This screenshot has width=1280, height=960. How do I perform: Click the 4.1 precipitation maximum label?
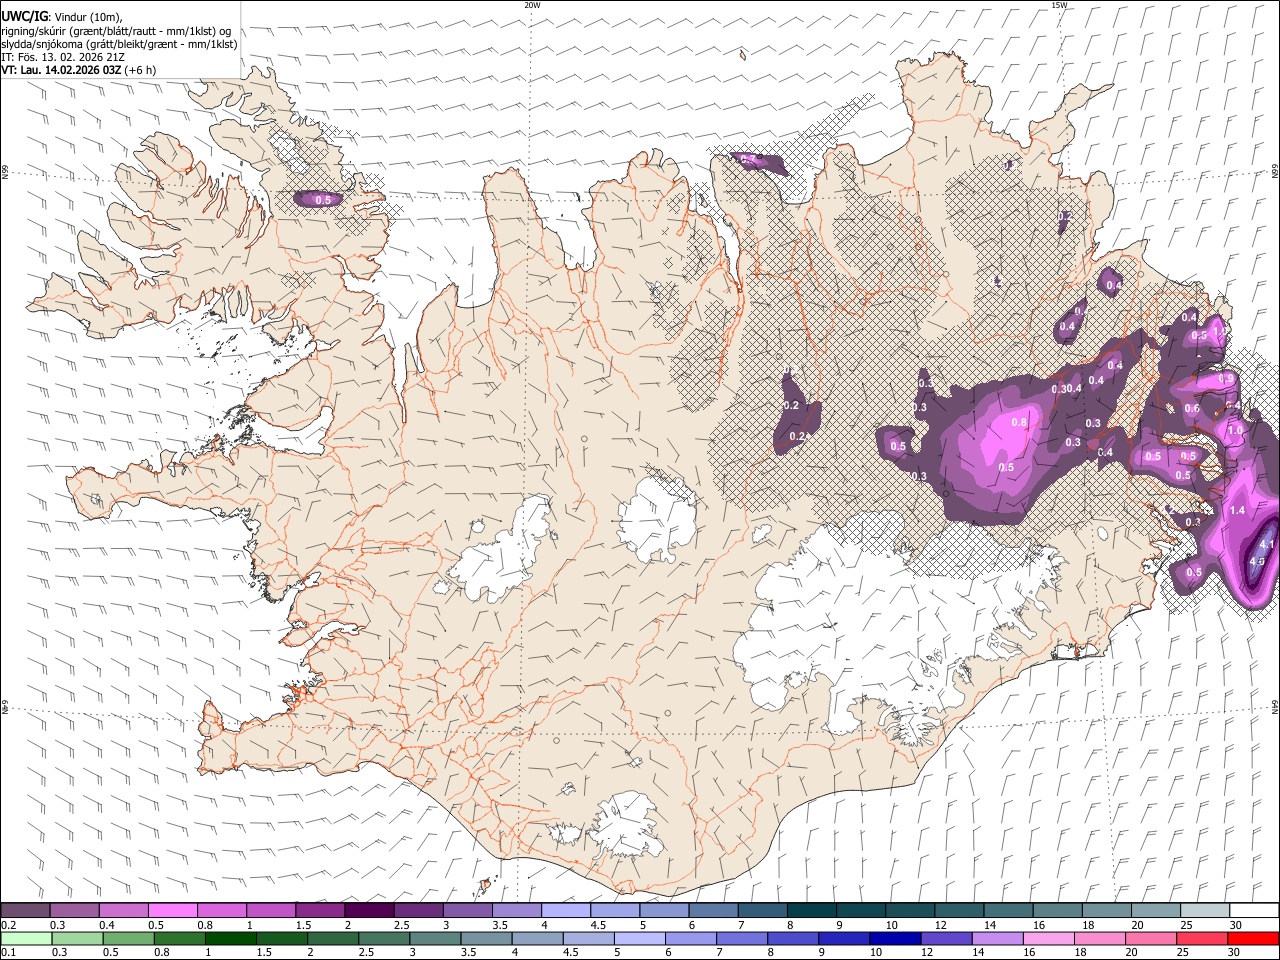[1266, 545]
